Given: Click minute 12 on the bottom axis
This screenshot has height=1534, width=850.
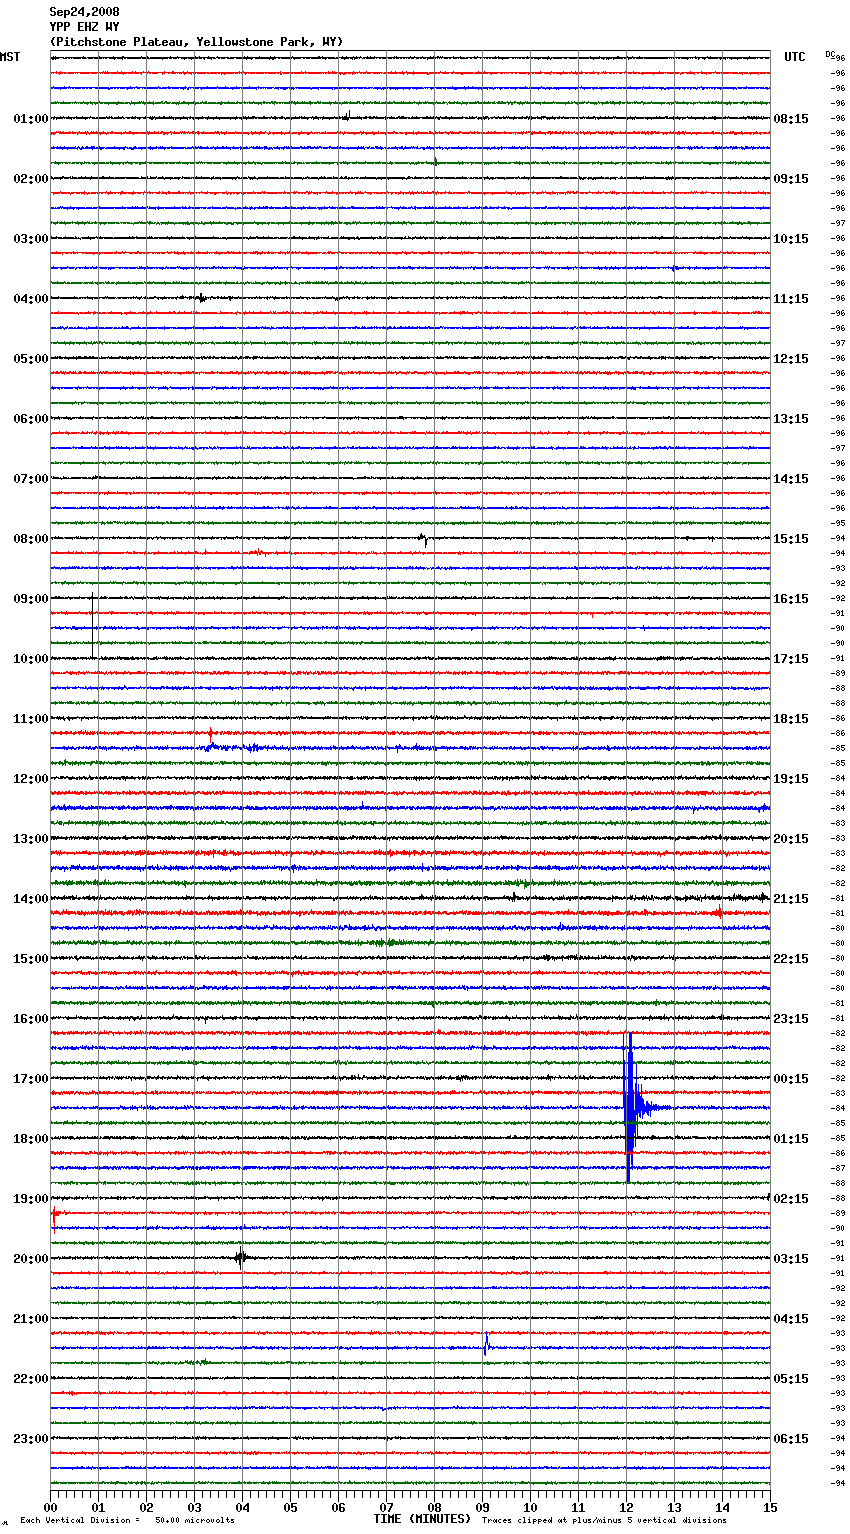Looking at the screenshot, I should tap(626, 1507).
